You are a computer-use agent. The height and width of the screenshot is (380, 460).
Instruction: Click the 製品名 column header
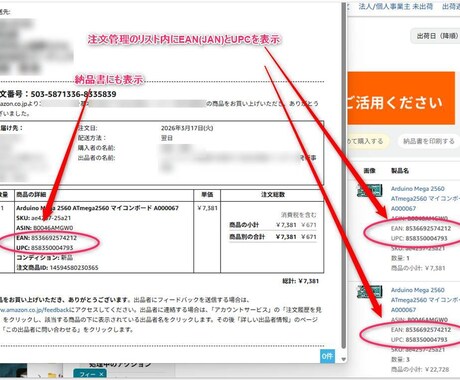400,171
